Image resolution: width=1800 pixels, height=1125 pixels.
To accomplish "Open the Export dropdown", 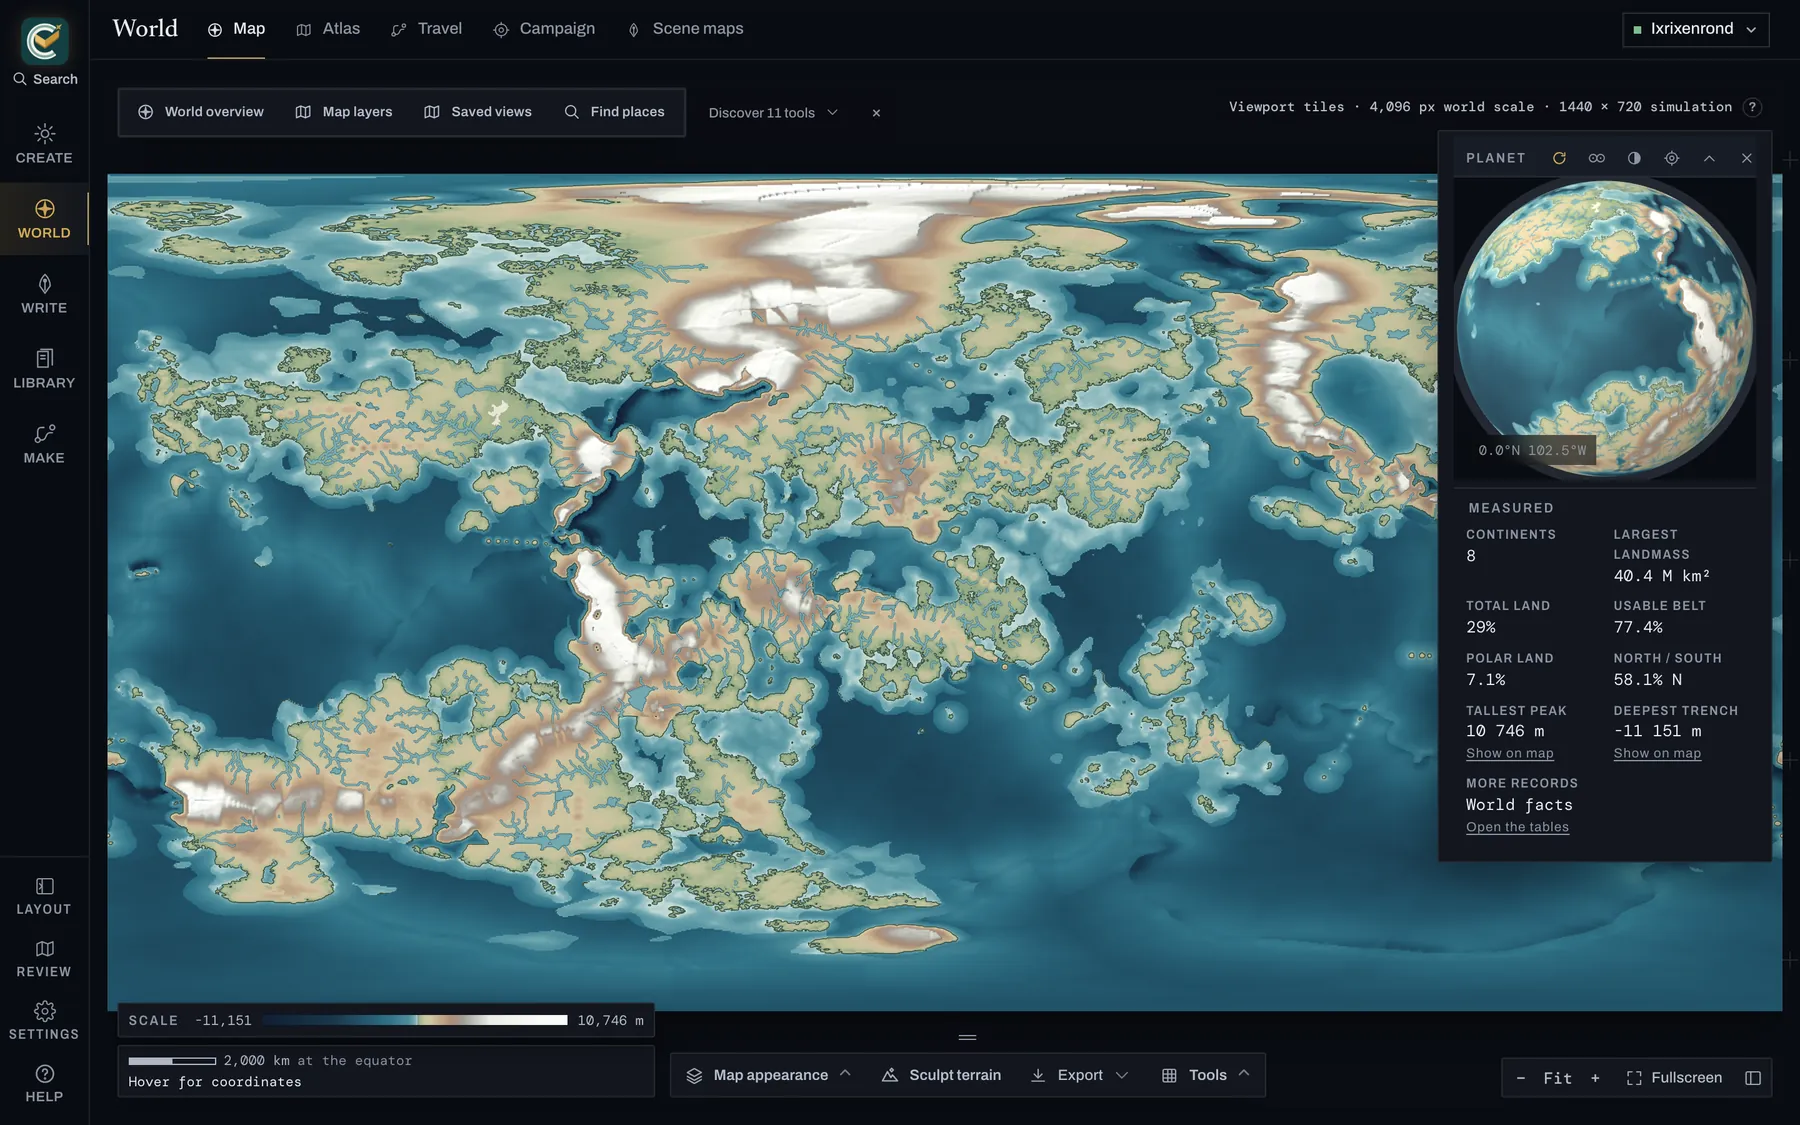I will click(1079, 1075).
